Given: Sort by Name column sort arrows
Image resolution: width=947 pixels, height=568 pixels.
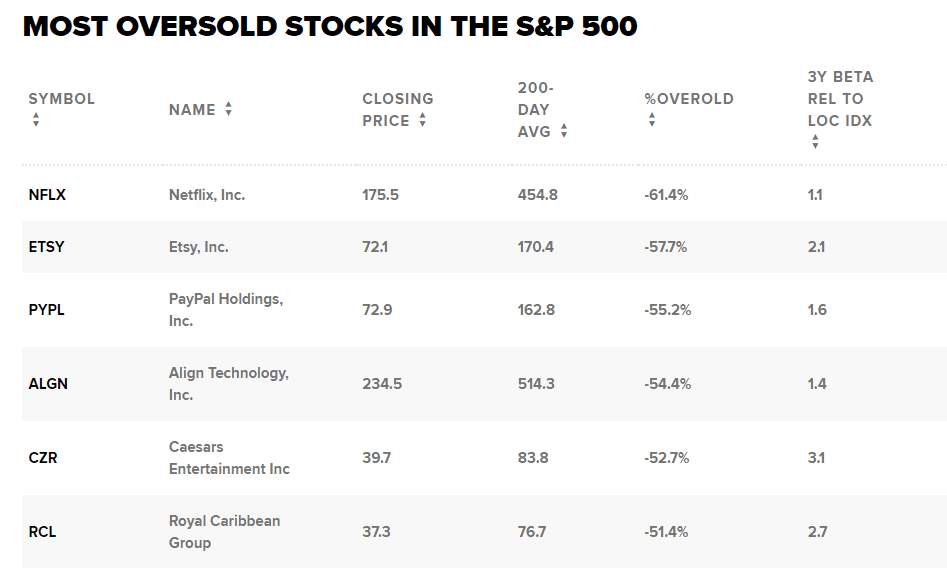Looking at the screenshot, I should tap(228, 109).
